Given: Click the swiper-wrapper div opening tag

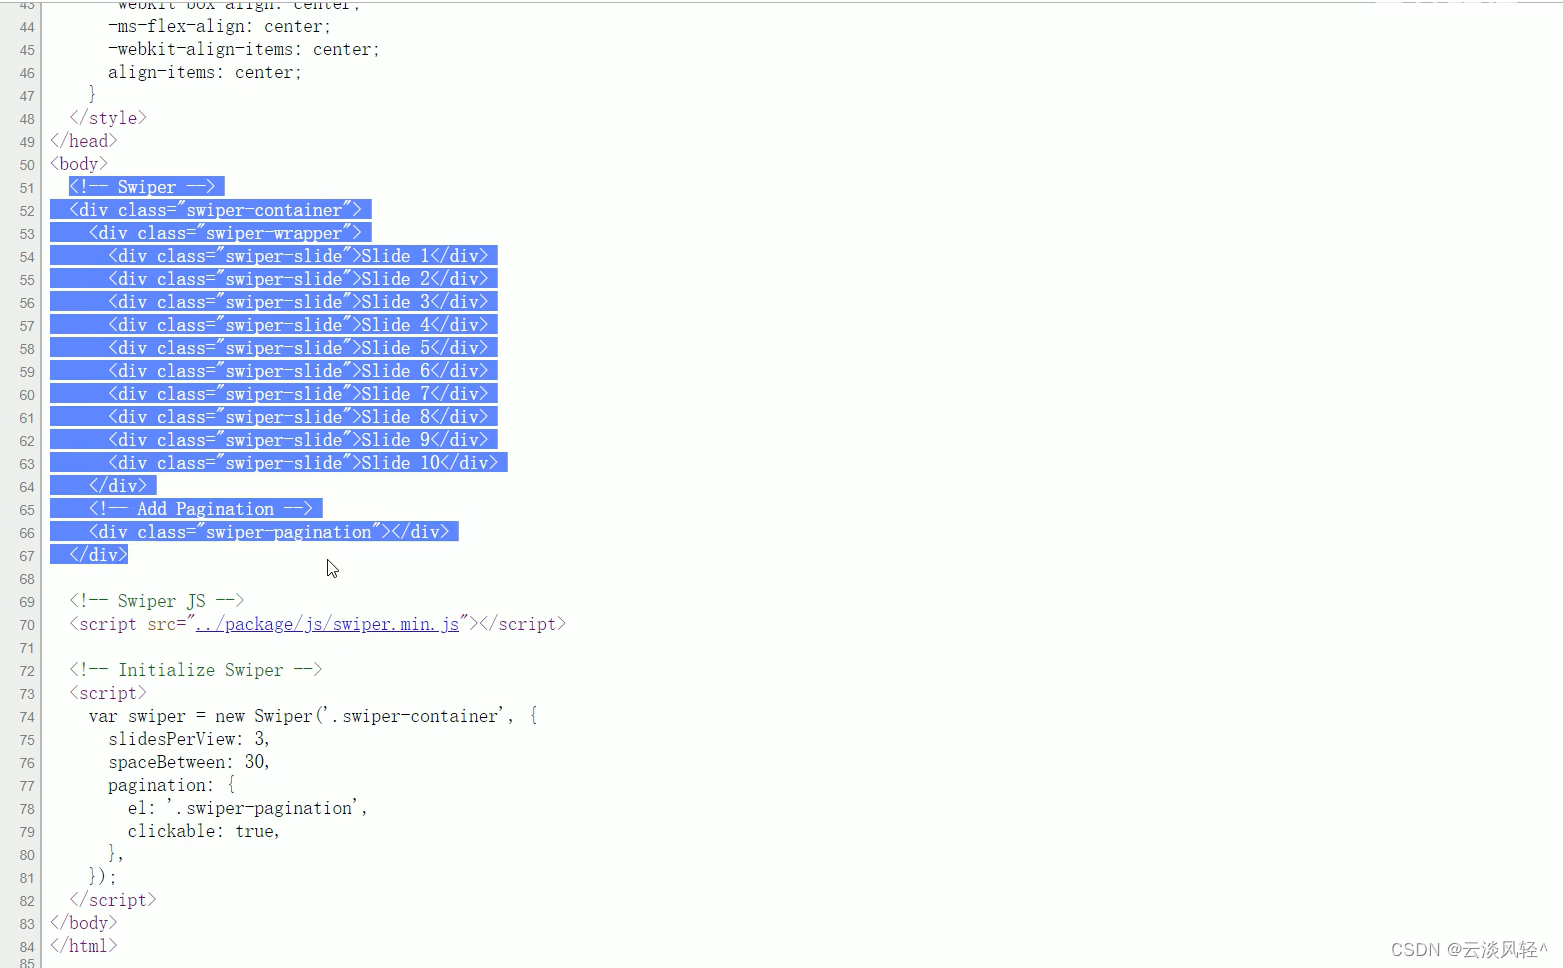Looking at the screenshot, I should click(x=225, y=233).
